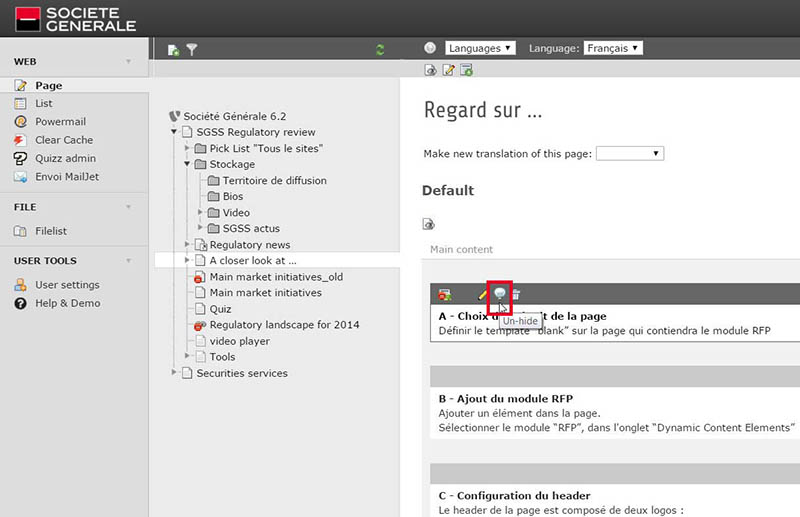Viewport: 800px width, 517px height.
Task: Click the heading C - Configuration du header
Action: pos(514,496)
